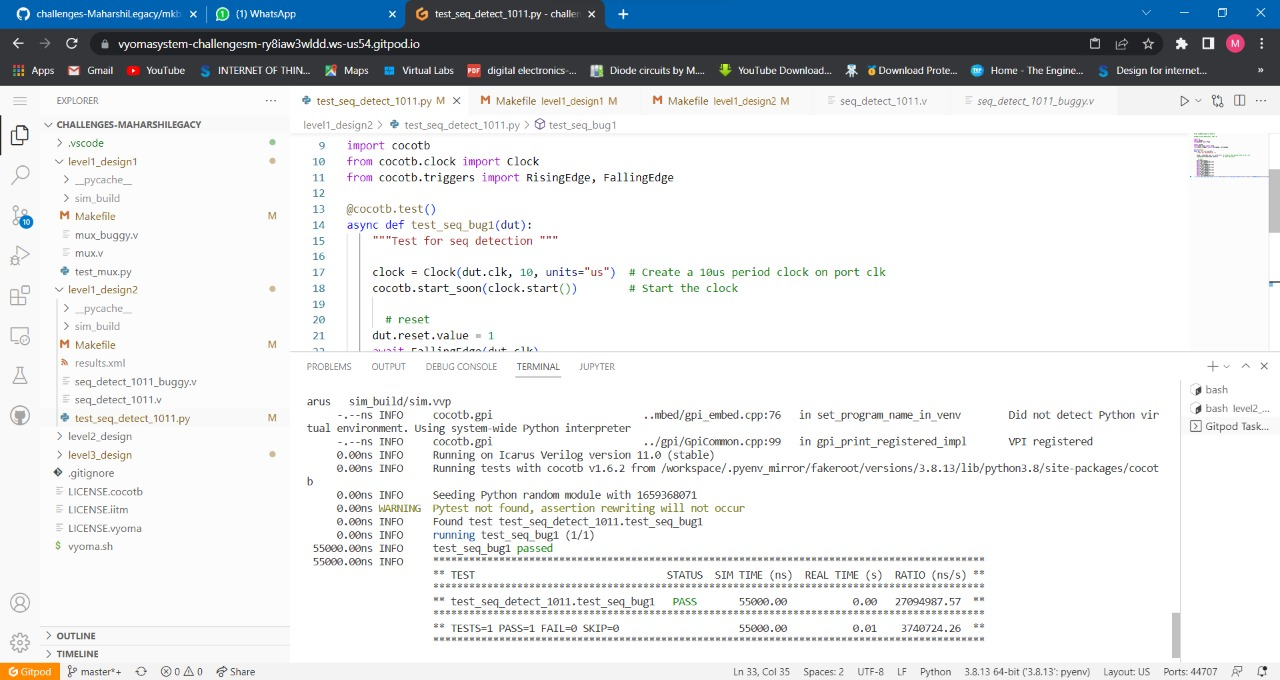Open Chrome profile avatar M

click(1235, 44)
